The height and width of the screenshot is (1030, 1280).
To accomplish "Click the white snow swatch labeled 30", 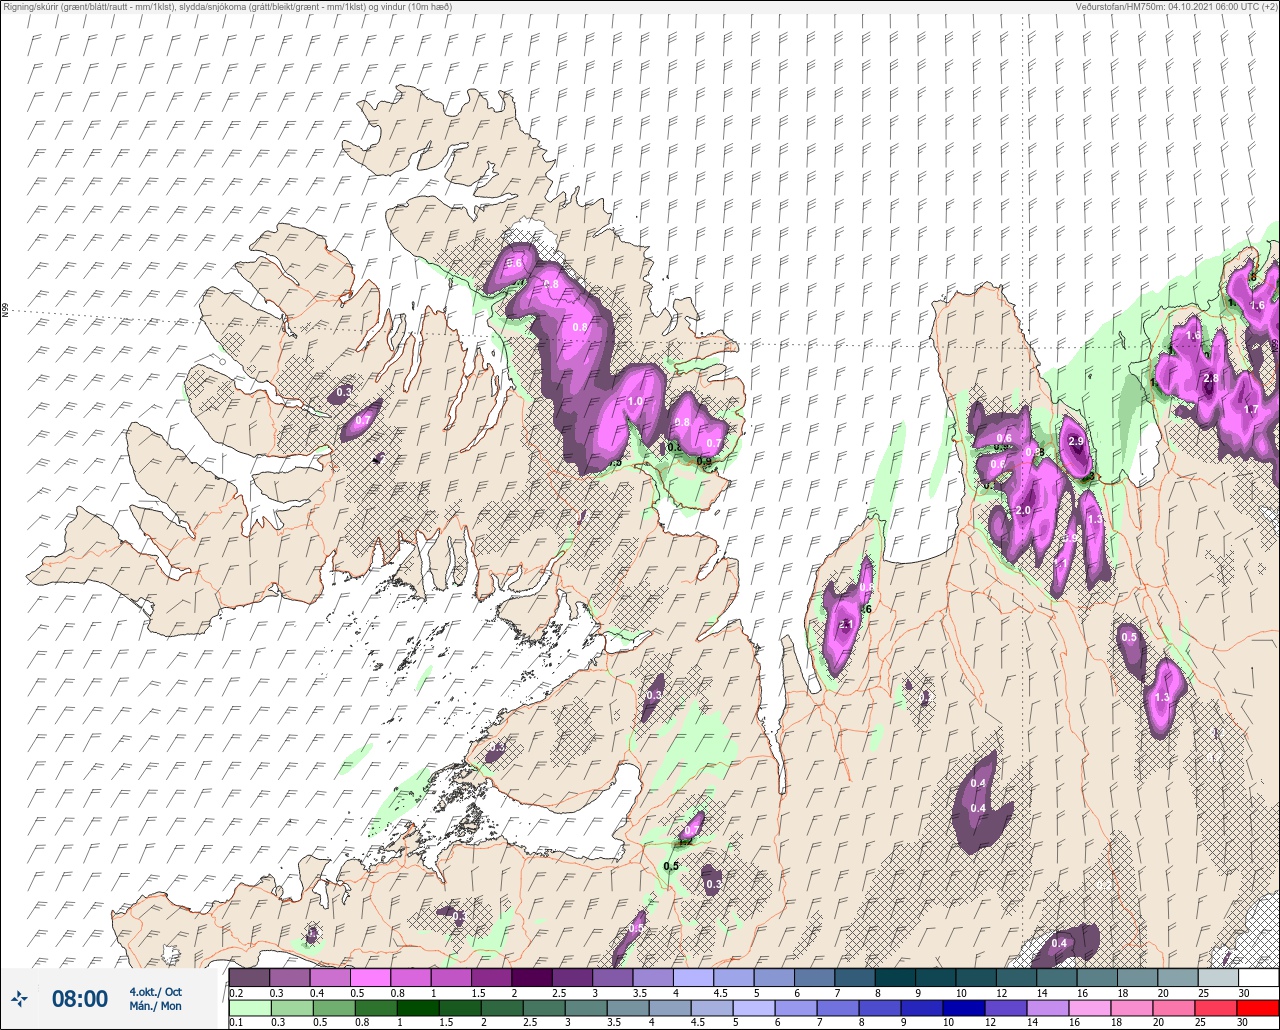I will pyautogui.click(x=1258, y=977).
